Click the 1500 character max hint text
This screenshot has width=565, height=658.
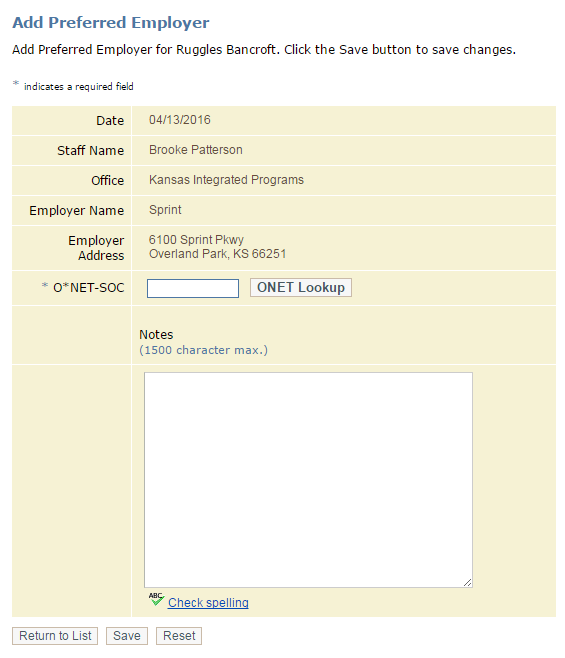(204, 350)
